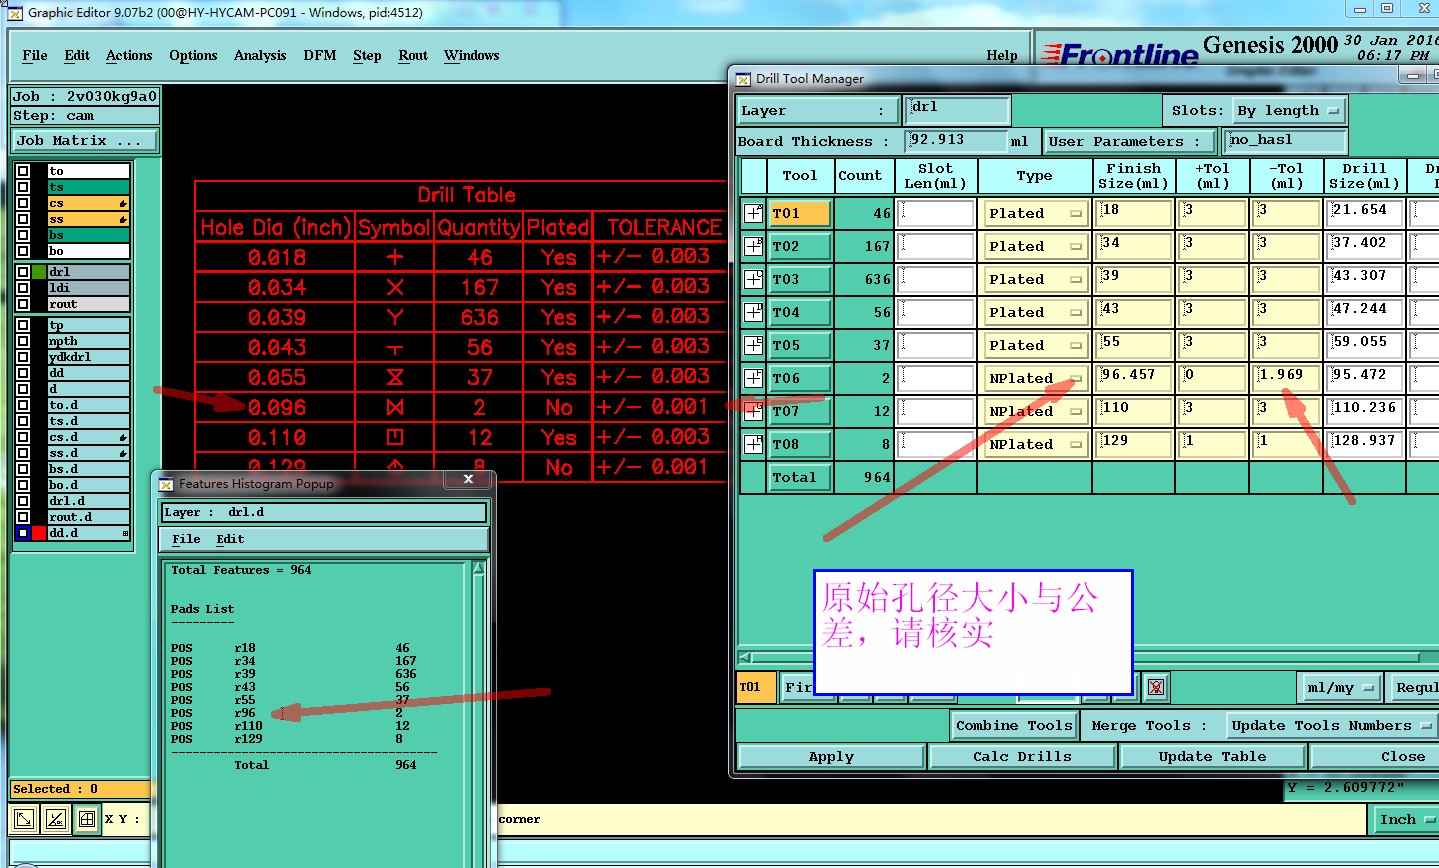Open the Actions menu
This screenshot has height=868, width=1439.
(x=129, y=56)
